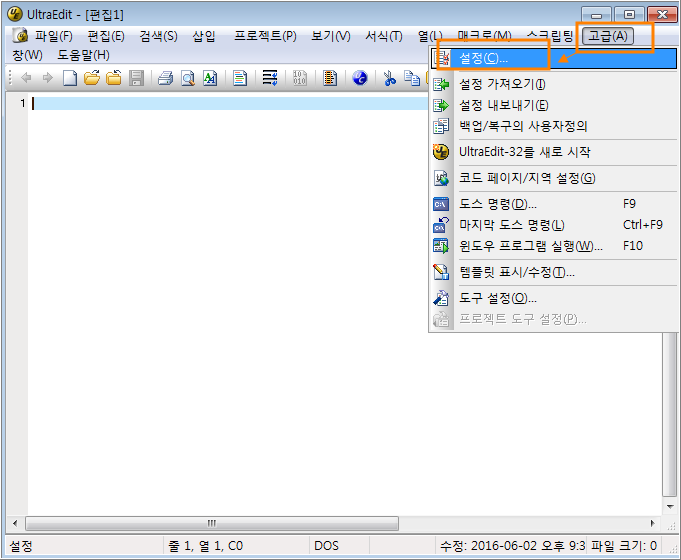Viewport: 681px width, 560px height.
Task: Choose UltraEdit-32를 새로 시작
Action: [554, 152]
